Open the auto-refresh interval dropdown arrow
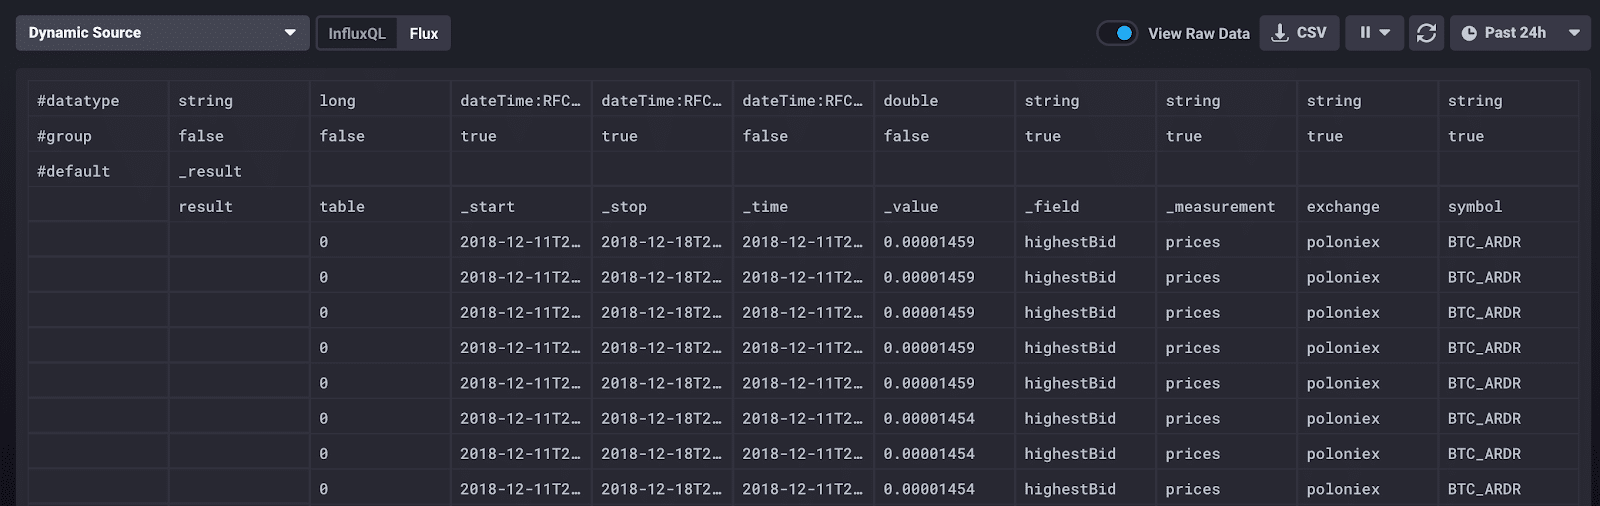 (1385, 33)
